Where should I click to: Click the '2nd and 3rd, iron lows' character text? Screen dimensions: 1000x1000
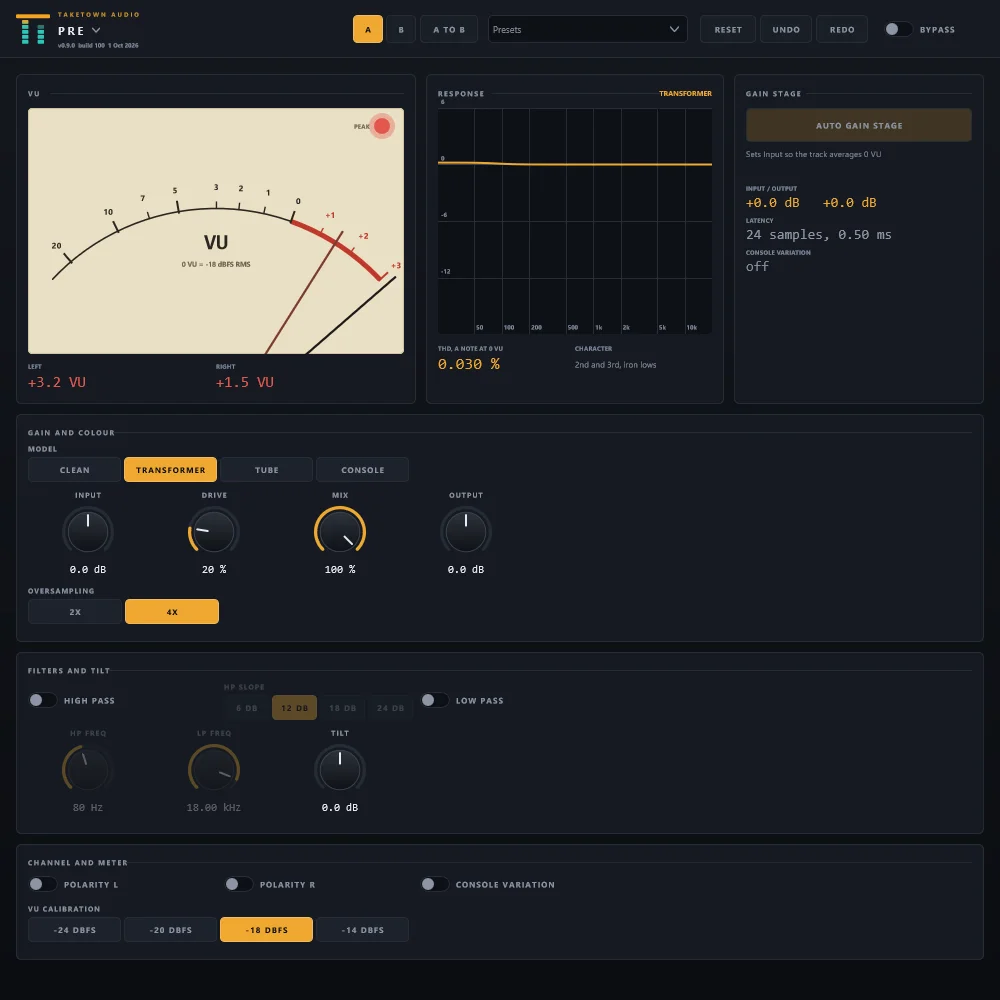tap(615, 365)
